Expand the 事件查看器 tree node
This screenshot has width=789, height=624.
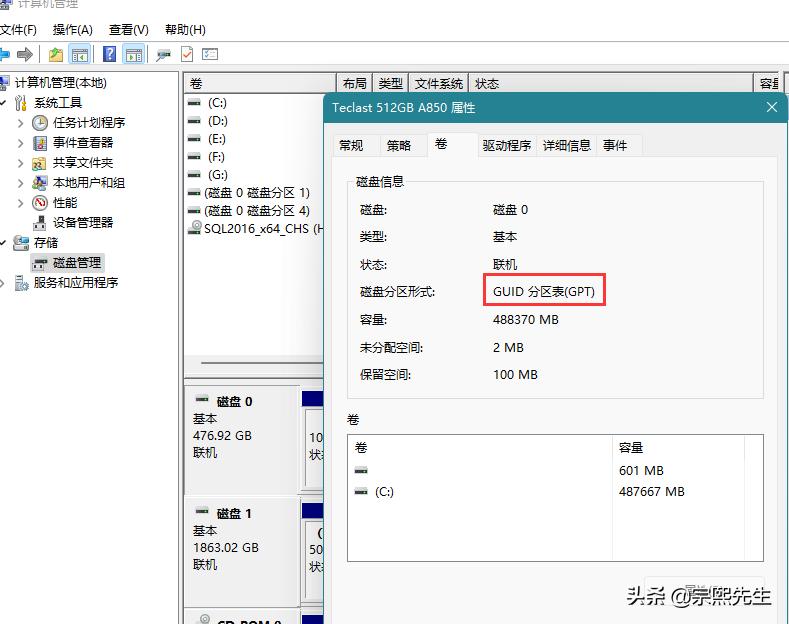click(20, 143)
